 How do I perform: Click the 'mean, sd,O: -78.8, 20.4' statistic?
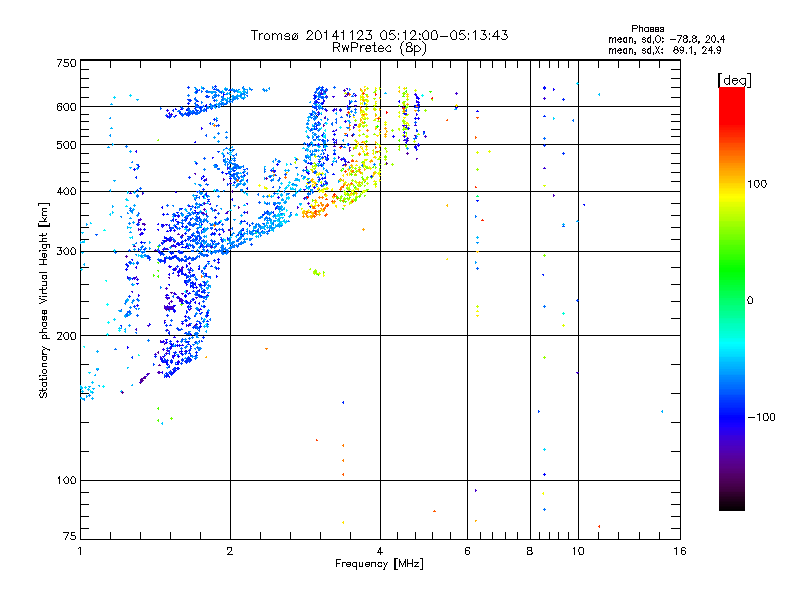click(666, 39)
